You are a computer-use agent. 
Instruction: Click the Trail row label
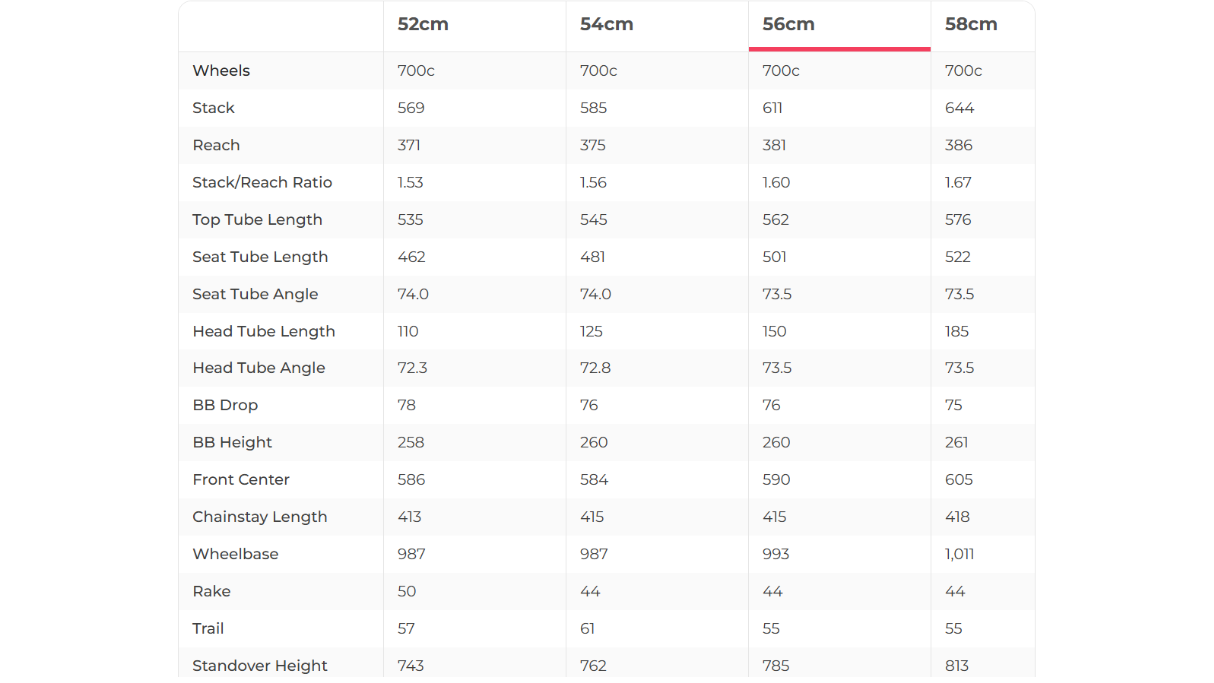pyautogui.click(x=208, y=629)
